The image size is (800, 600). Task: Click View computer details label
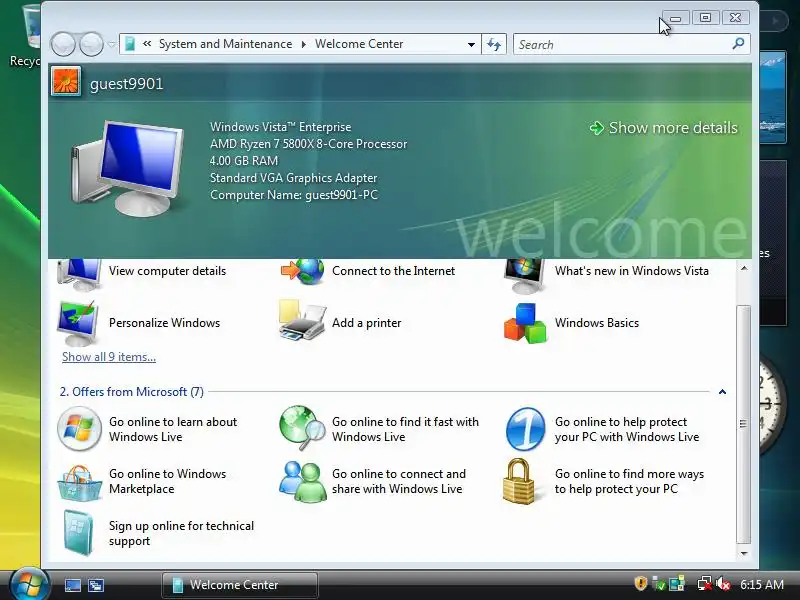(167, 271)
